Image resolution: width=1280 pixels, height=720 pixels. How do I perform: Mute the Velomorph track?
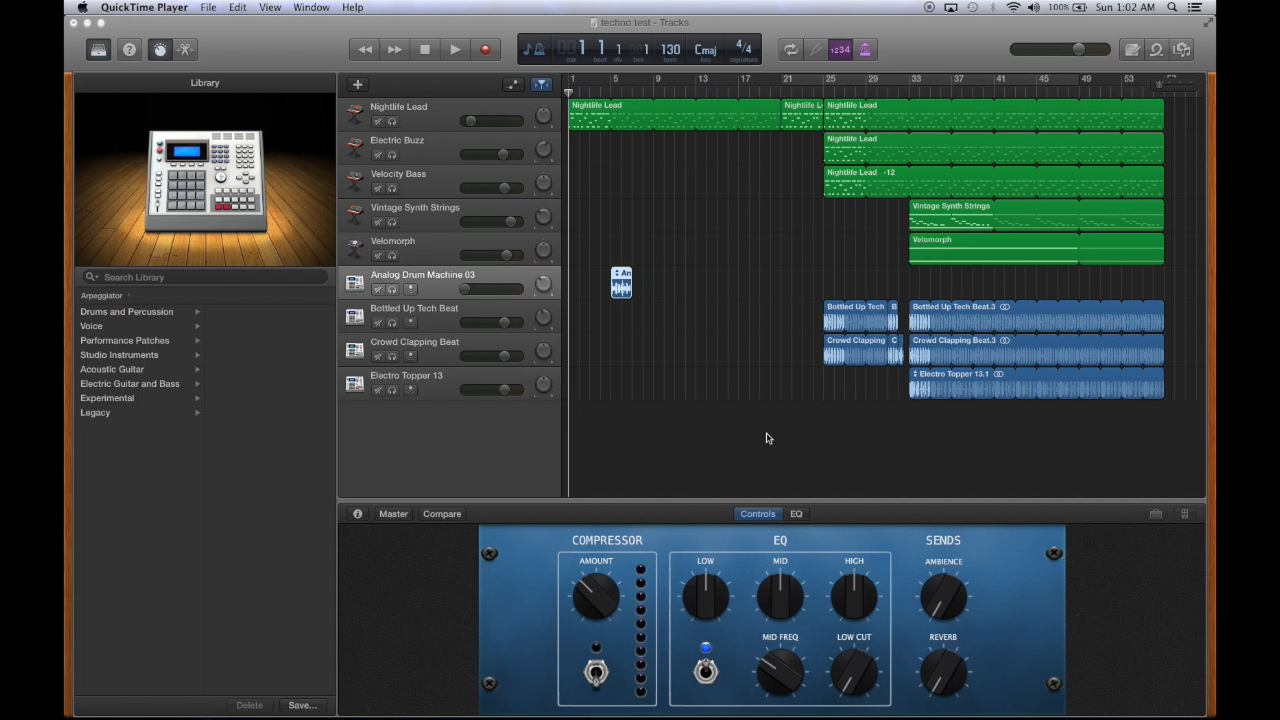tap(378, 256)
